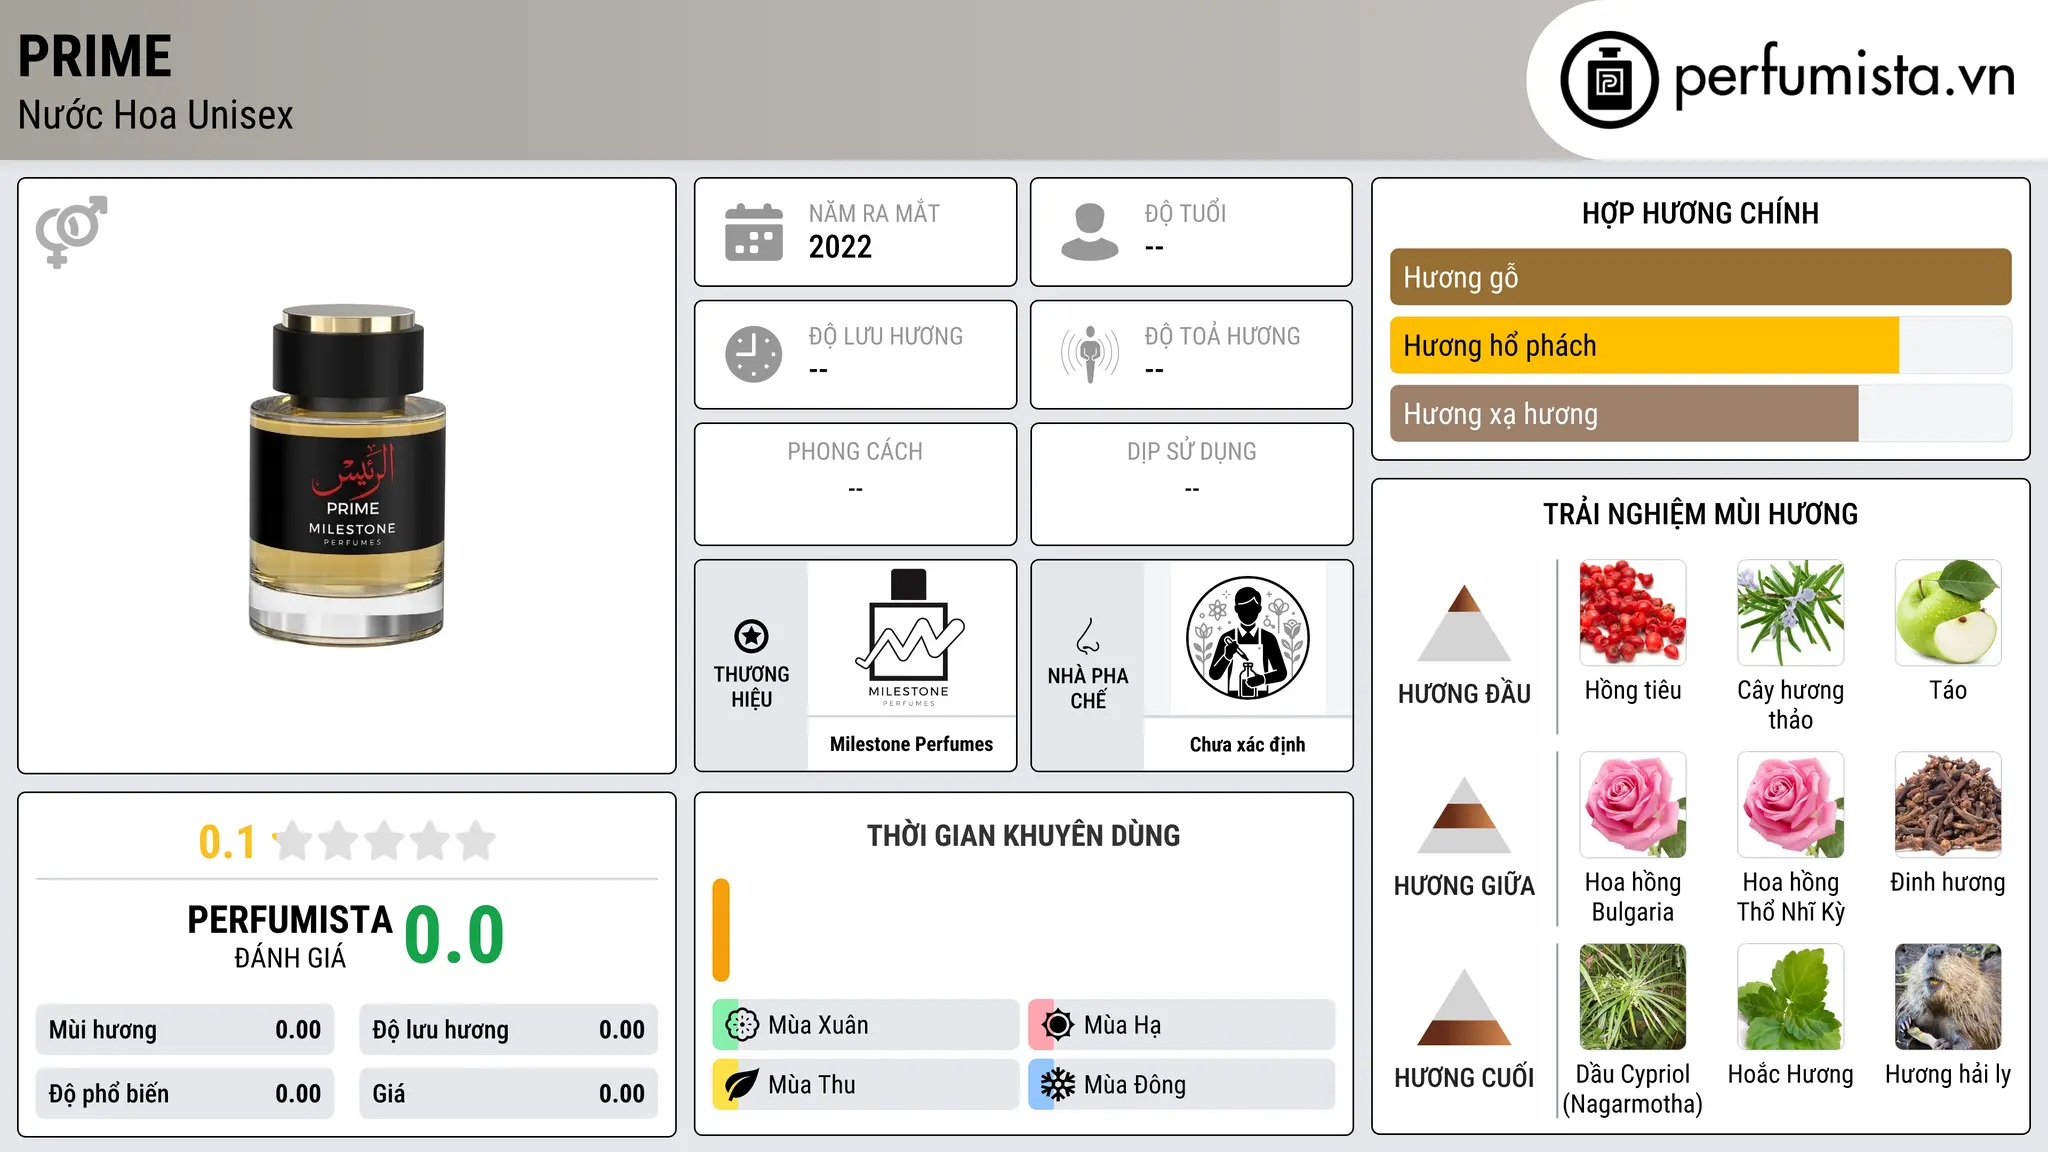Click the HỢP HƯƠNG CHÍNH heading
This screenshot has width=2048, height=1152.
coord(1700,213)
